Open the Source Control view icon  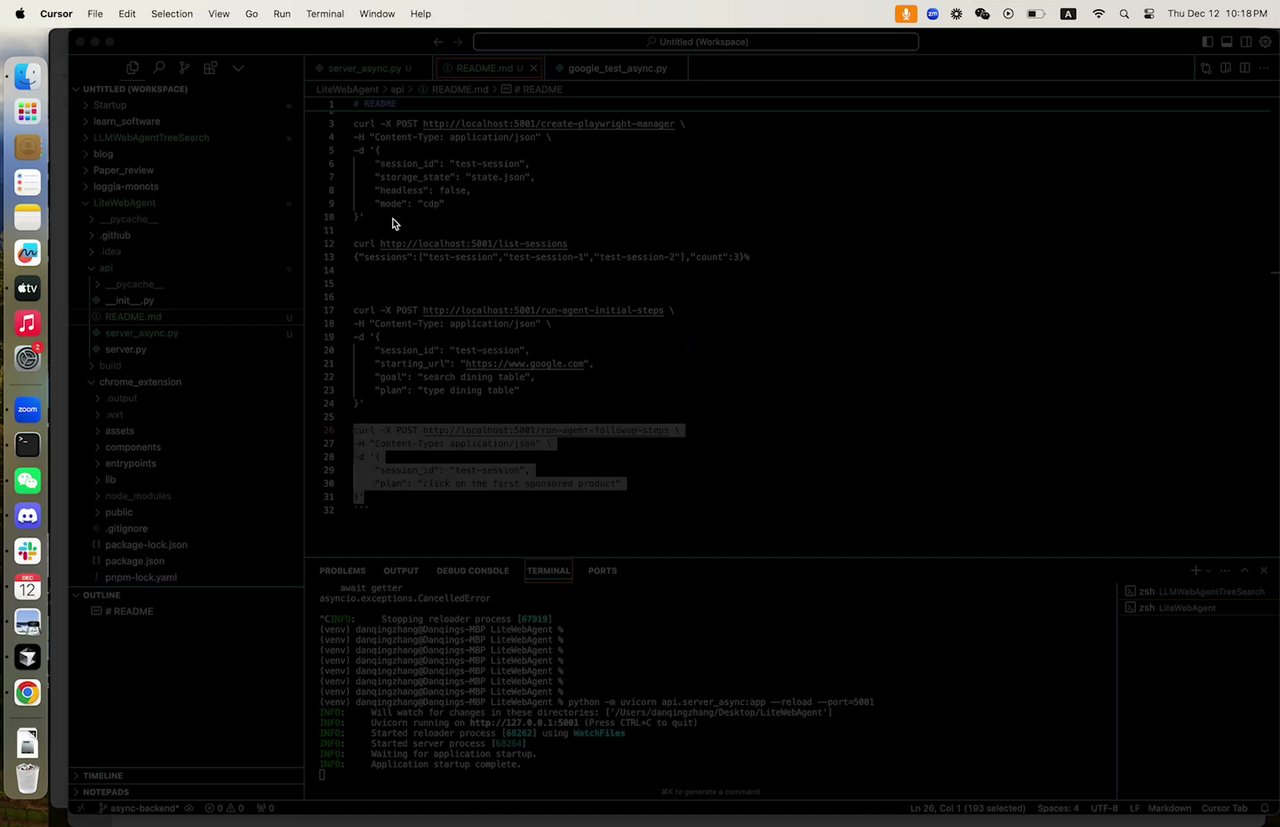tap(184, 68)
